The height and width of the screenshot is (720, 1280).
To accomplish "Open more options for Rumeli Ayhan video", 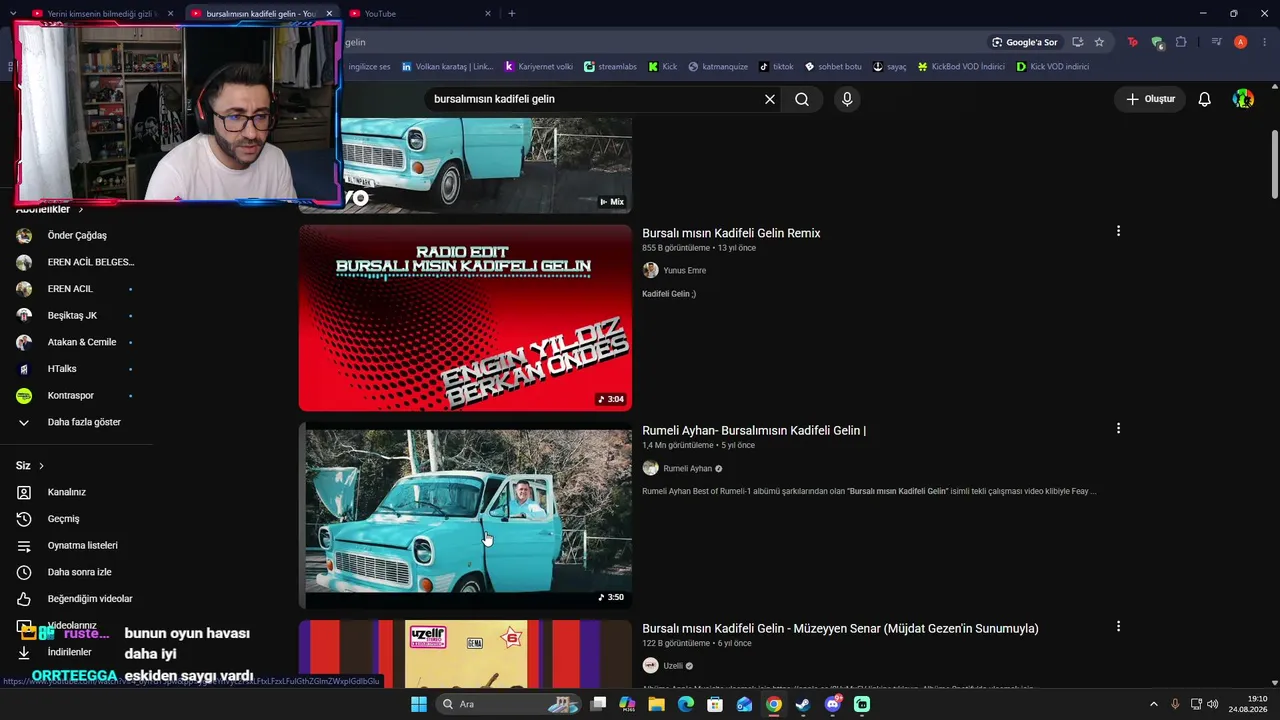I will pos(1118,428).
